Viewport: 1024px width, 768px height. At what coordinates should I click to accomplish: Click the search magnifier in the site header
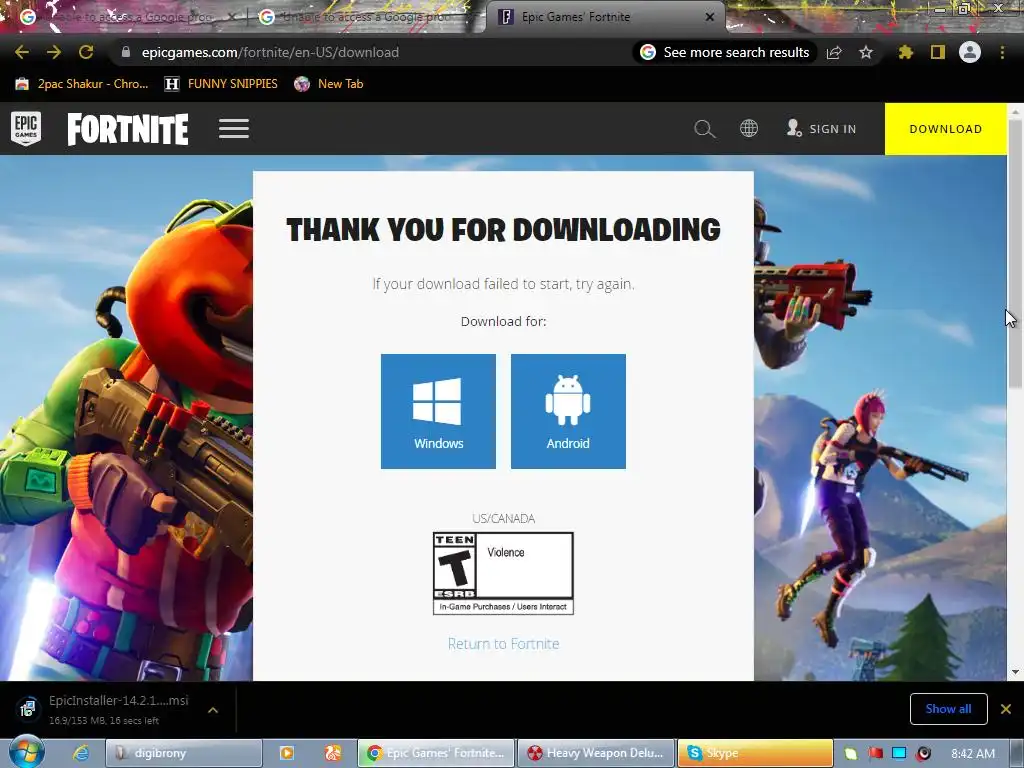(705, 129)
